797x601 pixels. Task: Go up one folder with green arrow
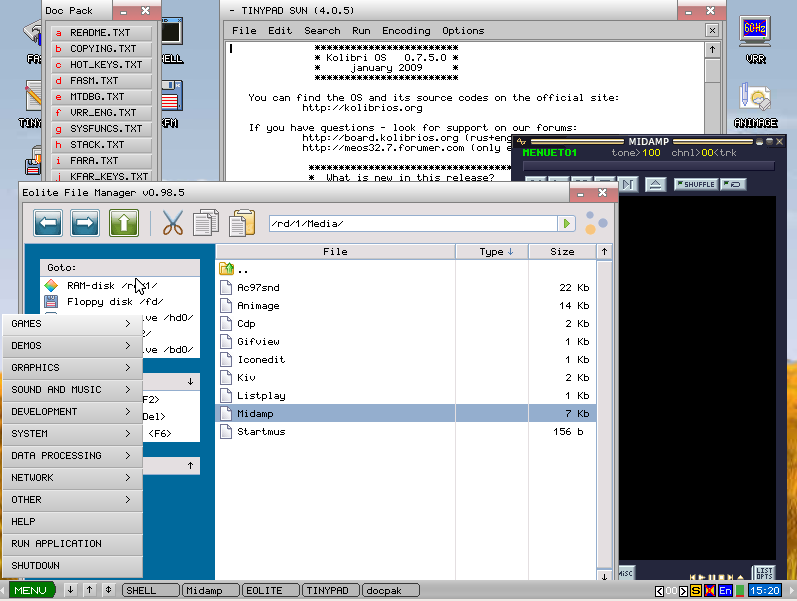pyautogui.click(x=124, y=223)
